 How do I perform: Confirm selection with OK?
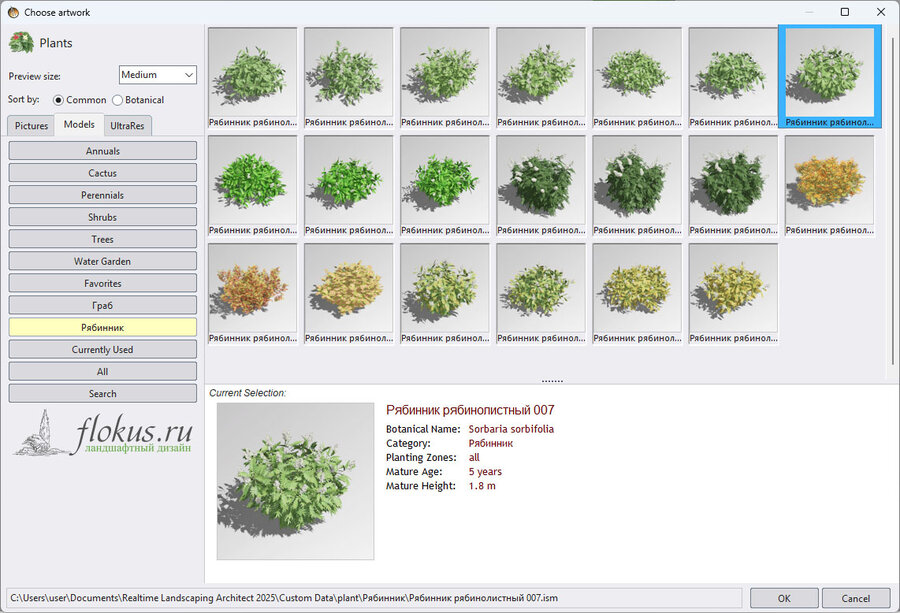click(784, 598)
